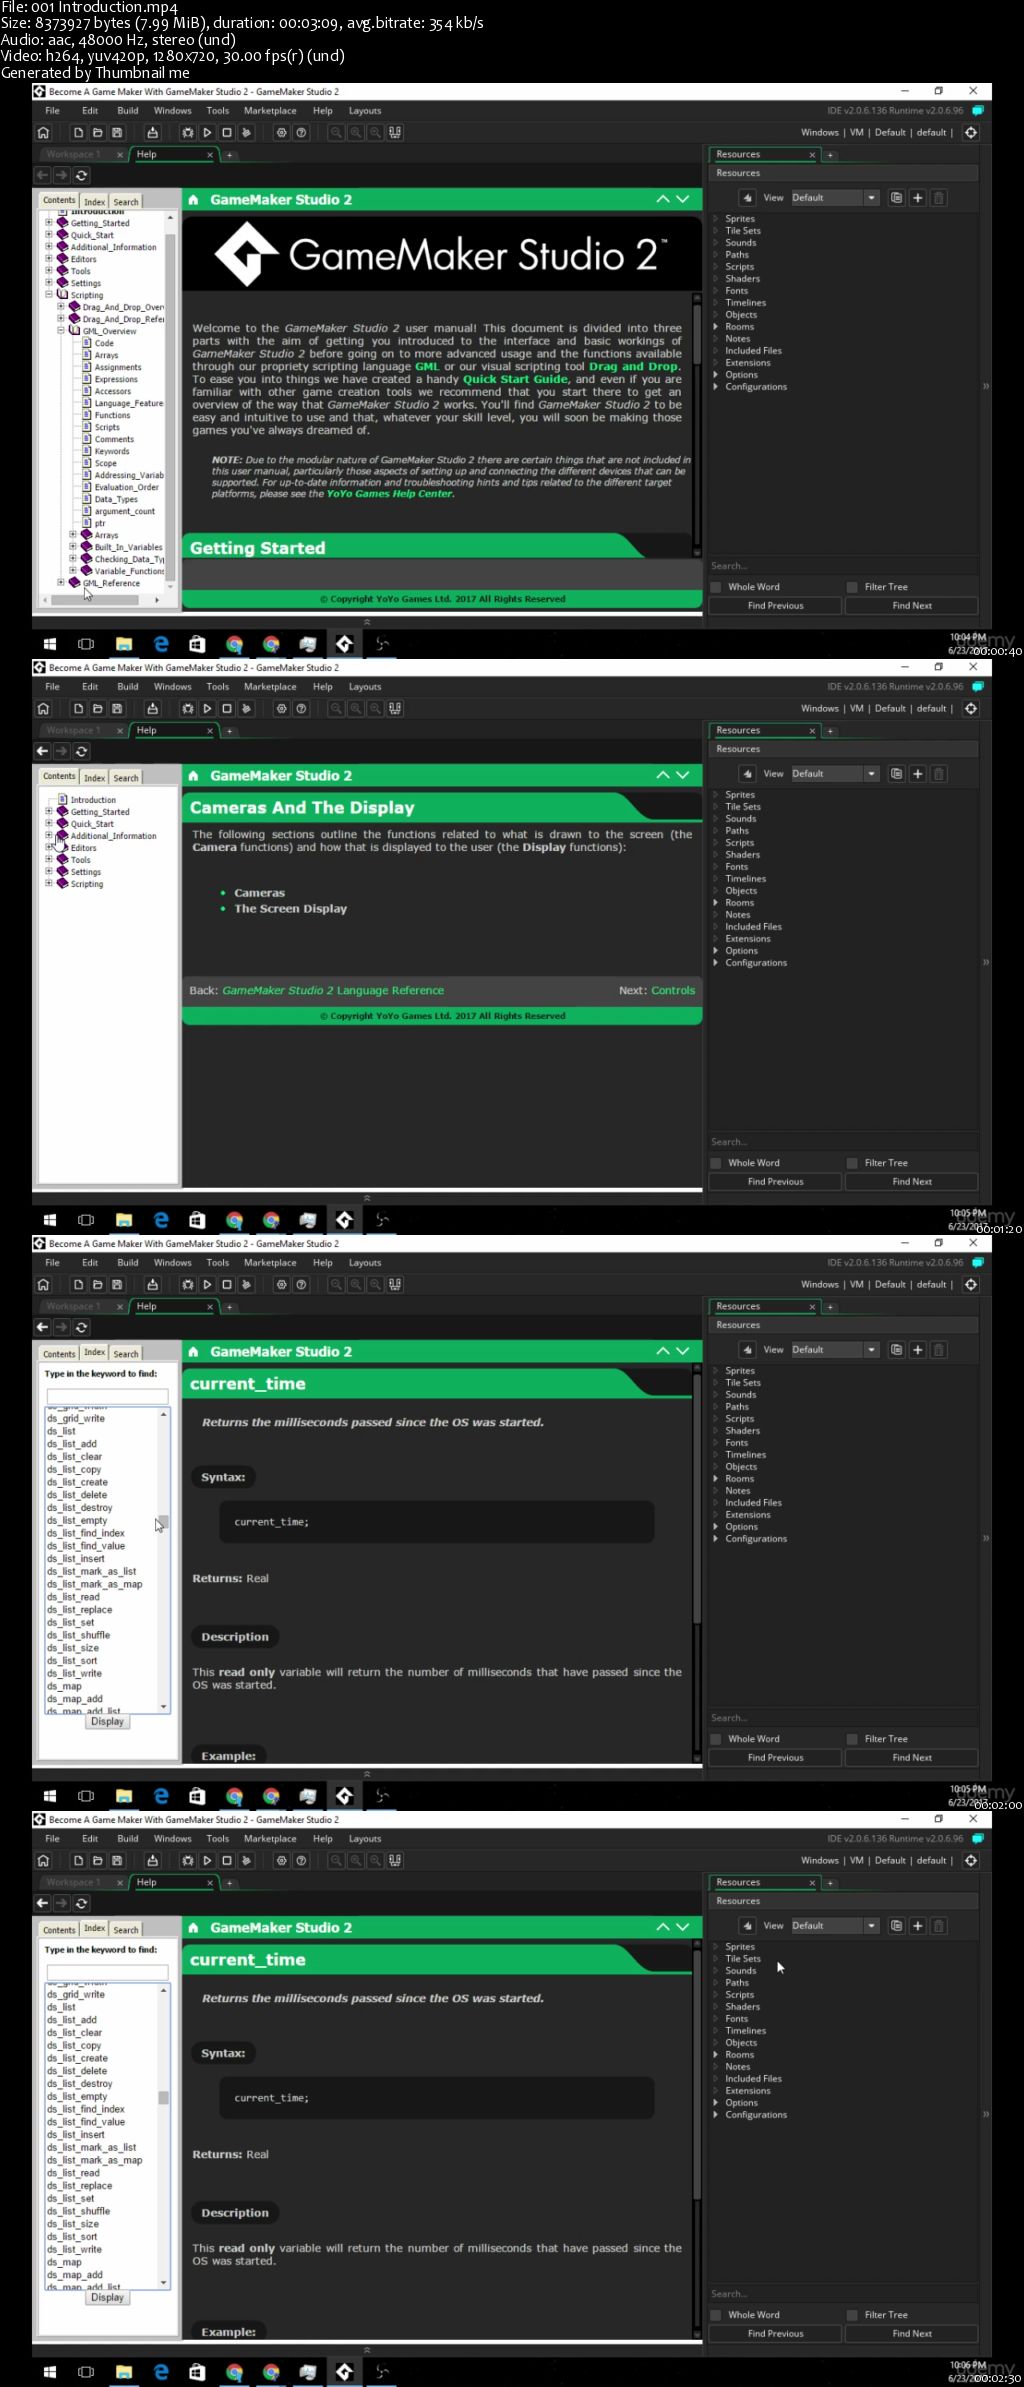Click GameMaker taskbar icon in the 00:02:30 frame
Screen dimensions: 1024x2387
pyautogui.click(x=345, y=2372)
